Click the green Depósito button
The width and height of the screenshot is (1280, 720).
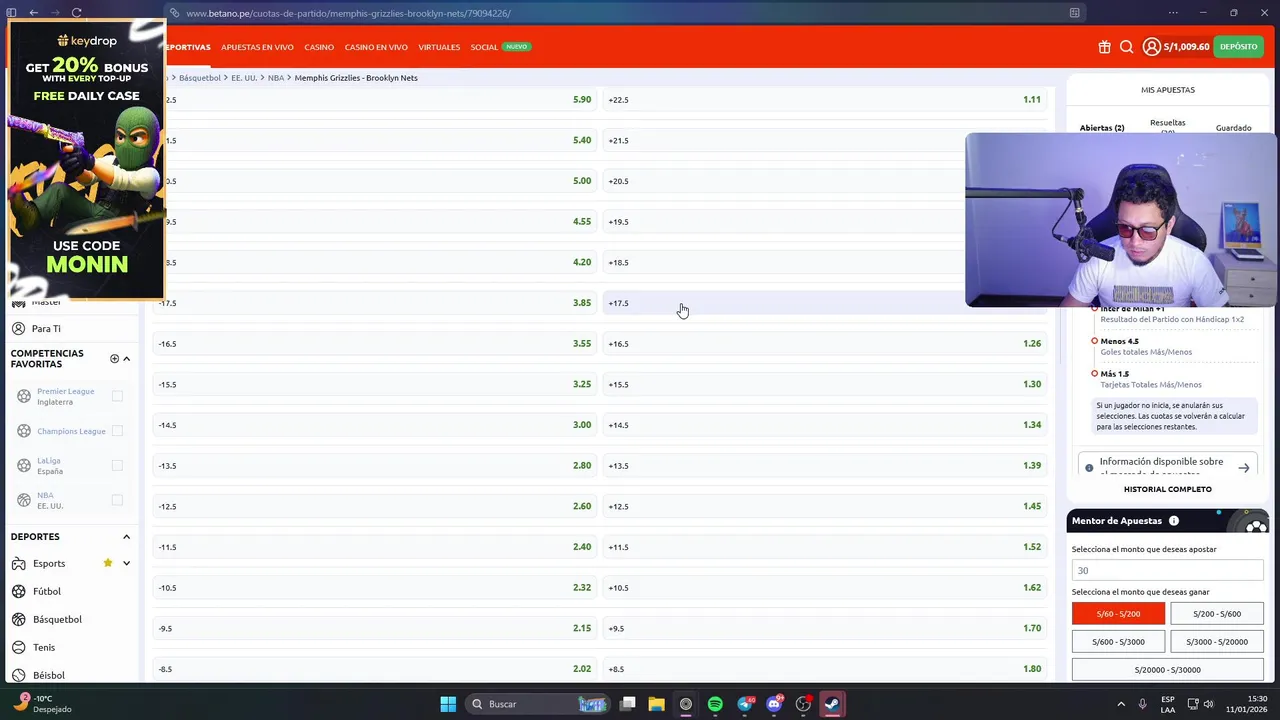[1238, 47]
